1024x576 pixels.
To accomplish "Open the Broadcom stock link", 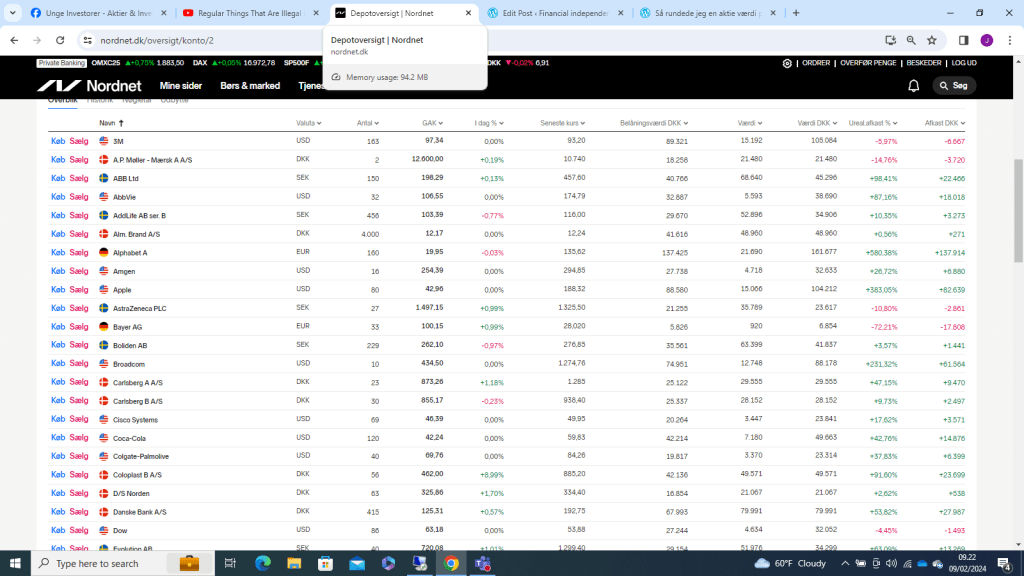I will coord(129,364).
